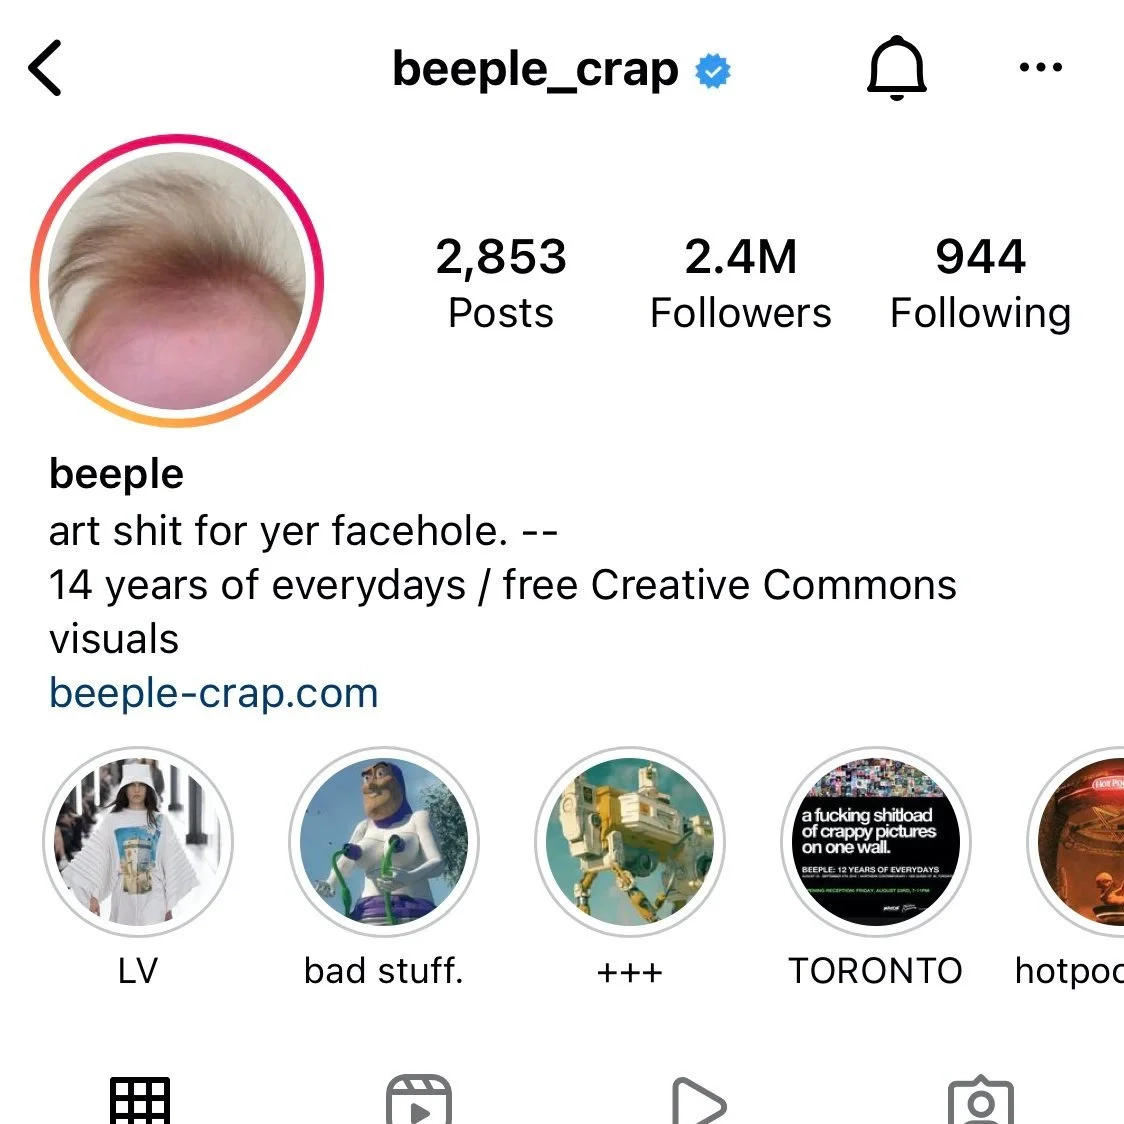View the 944 Following list
This screenshot has width=1124, height=1124.
(x=981, y=284)
